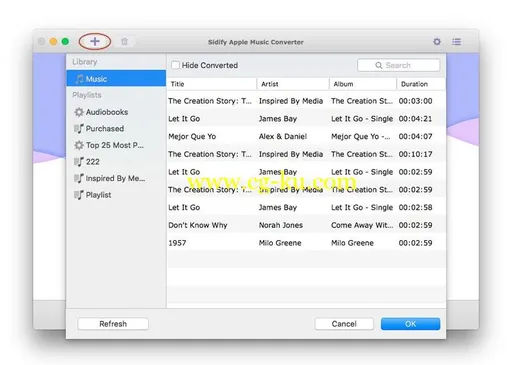Click the playlist icon beside 222
Image resolution: width=512 pixels, height=365 pixels.
point(79,162)
